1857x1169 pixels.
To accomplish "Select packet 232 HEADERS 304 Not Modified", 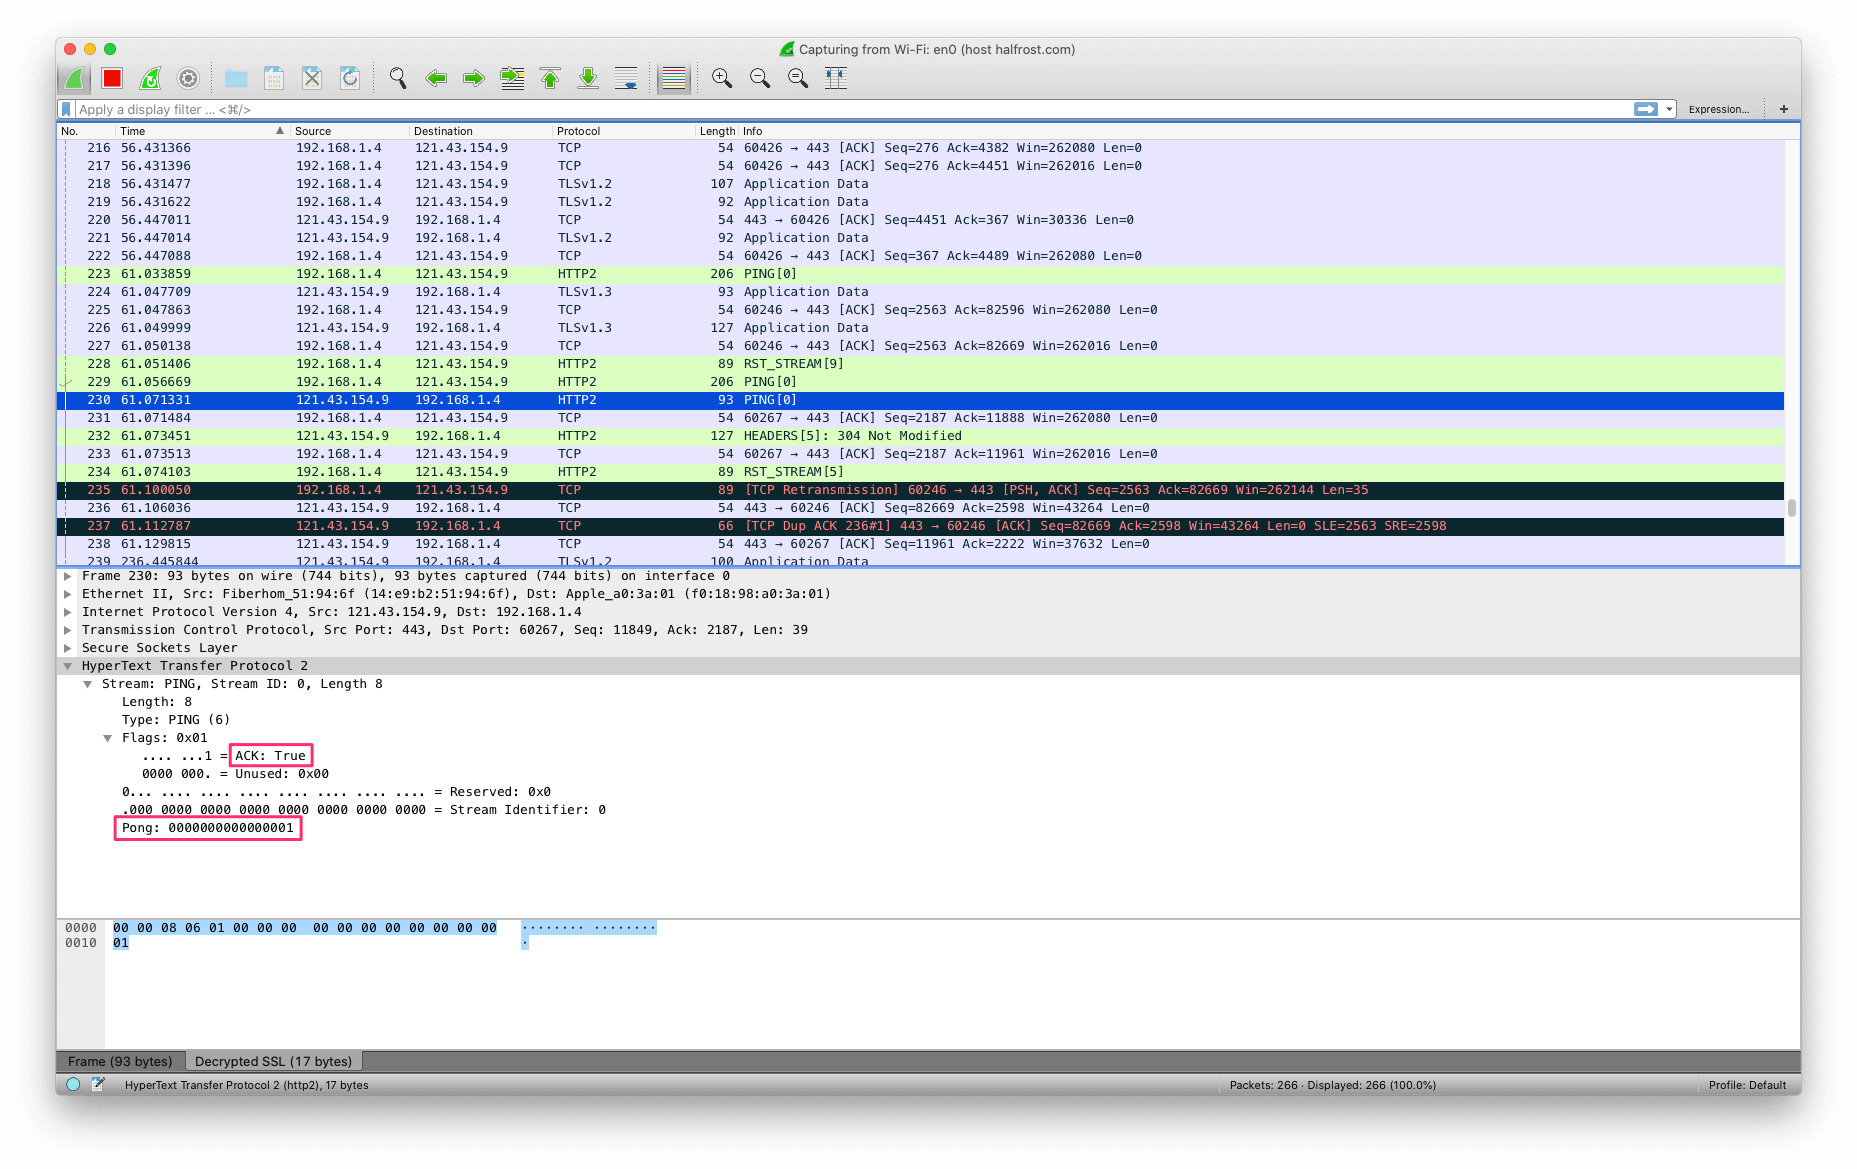I will pyautogui.click(x=920, y=436).
